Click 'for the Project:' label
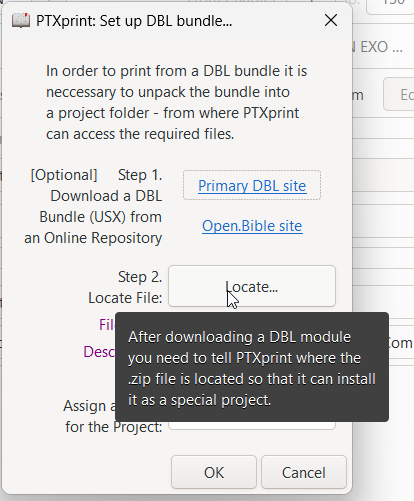Image resolution: width=414 pixels, height=501 pixels. pyautogui.click(x=114, y=427)
